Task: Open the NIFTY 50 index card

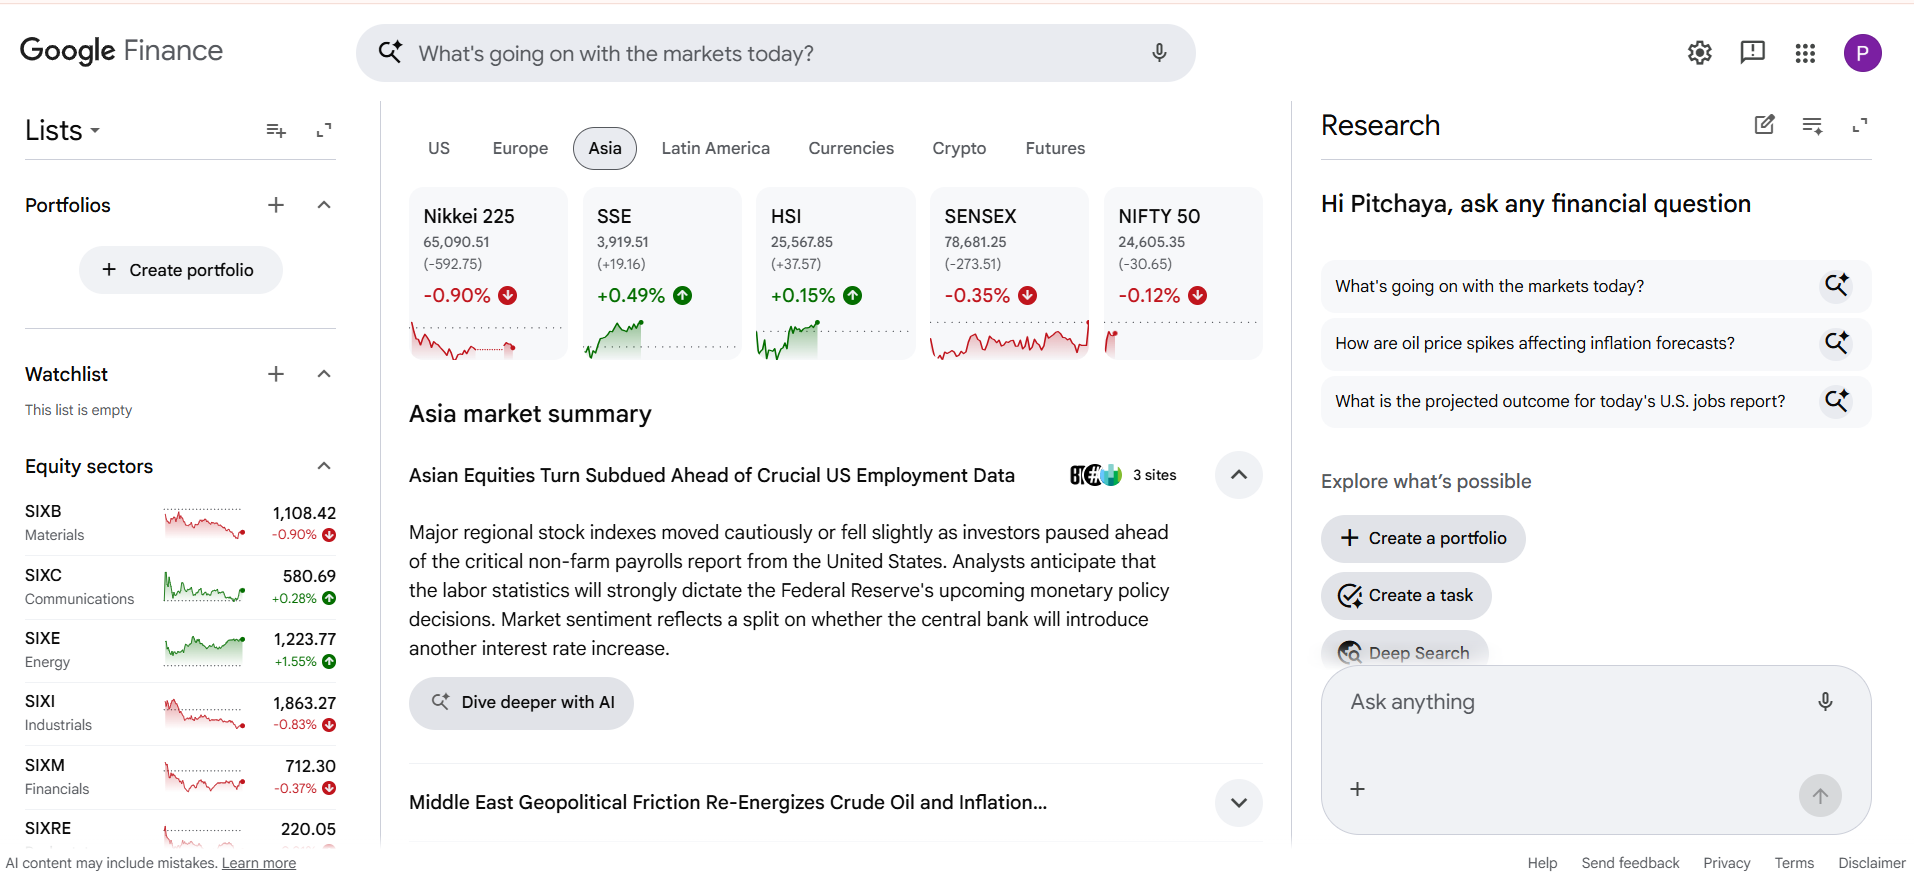Action: point(1183,273)
